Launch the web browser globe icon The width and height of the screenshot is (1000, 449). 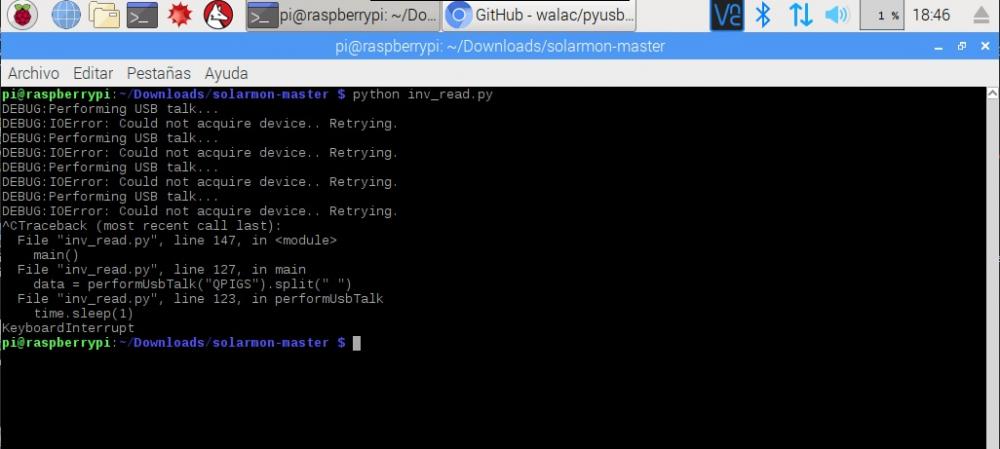click(x=66, y=15)
